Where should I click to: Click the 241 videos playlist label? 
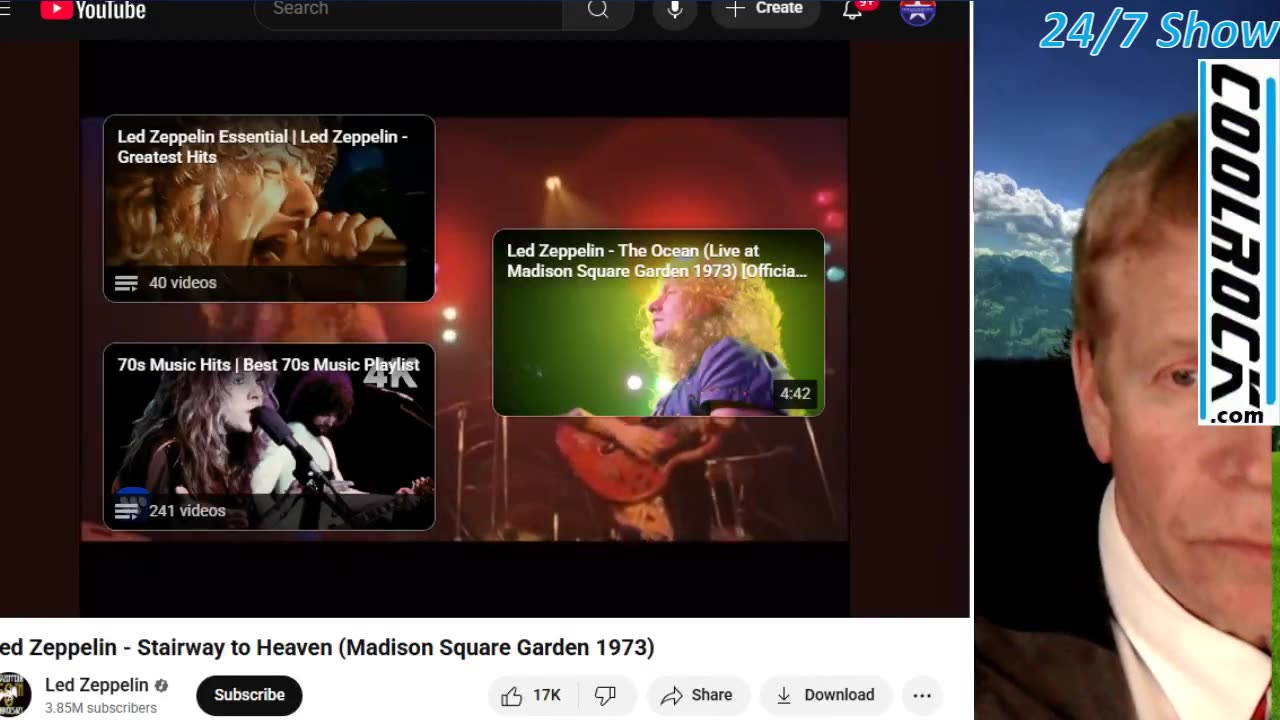(186, 511)
